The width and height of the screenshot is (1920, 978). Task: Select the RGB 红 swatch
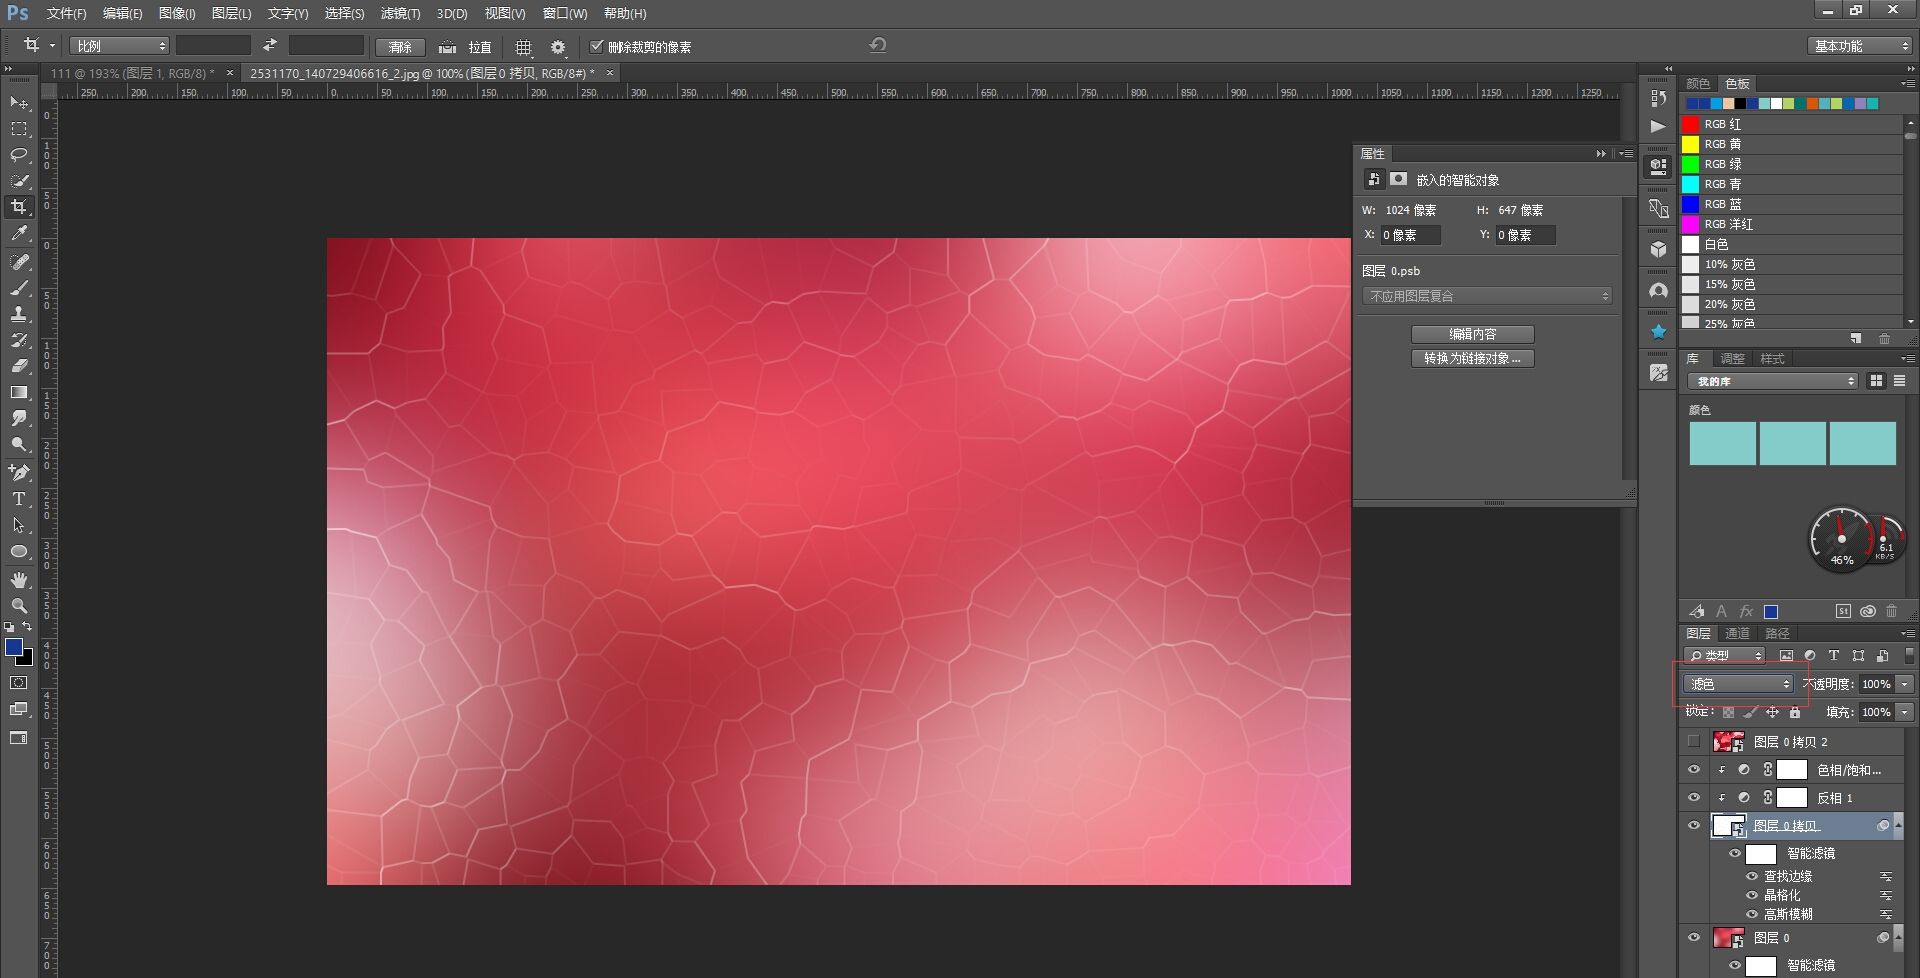tap(1691, 124)
